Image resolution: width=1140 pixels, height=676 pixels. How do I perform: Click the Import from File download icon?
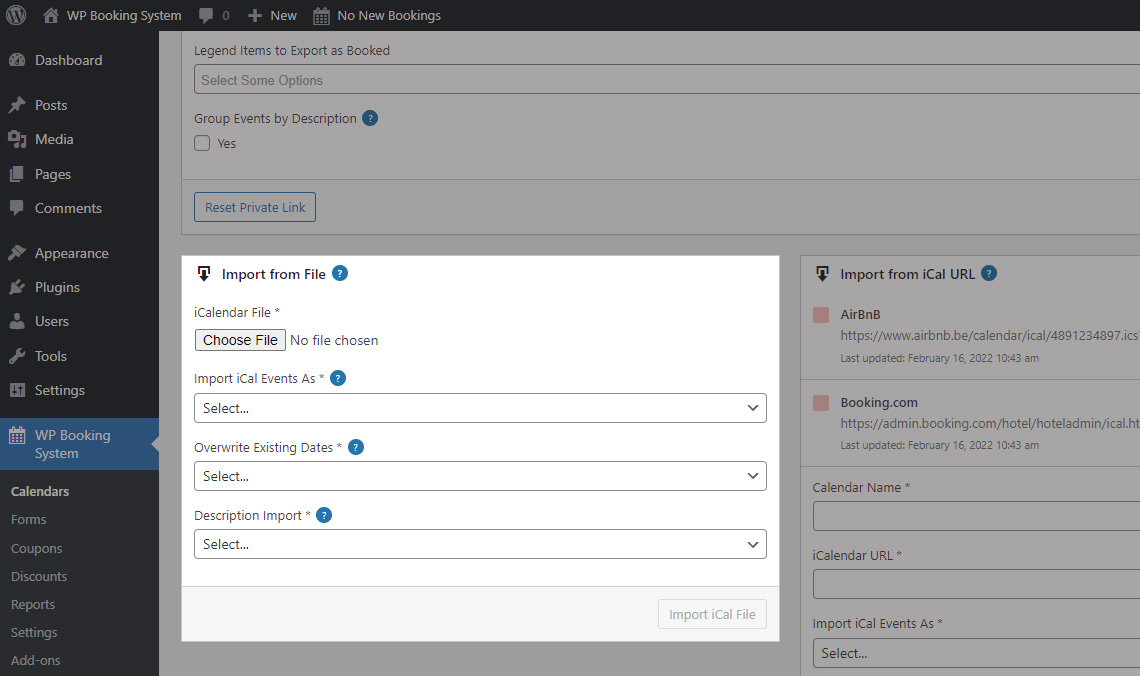[204, 274]
